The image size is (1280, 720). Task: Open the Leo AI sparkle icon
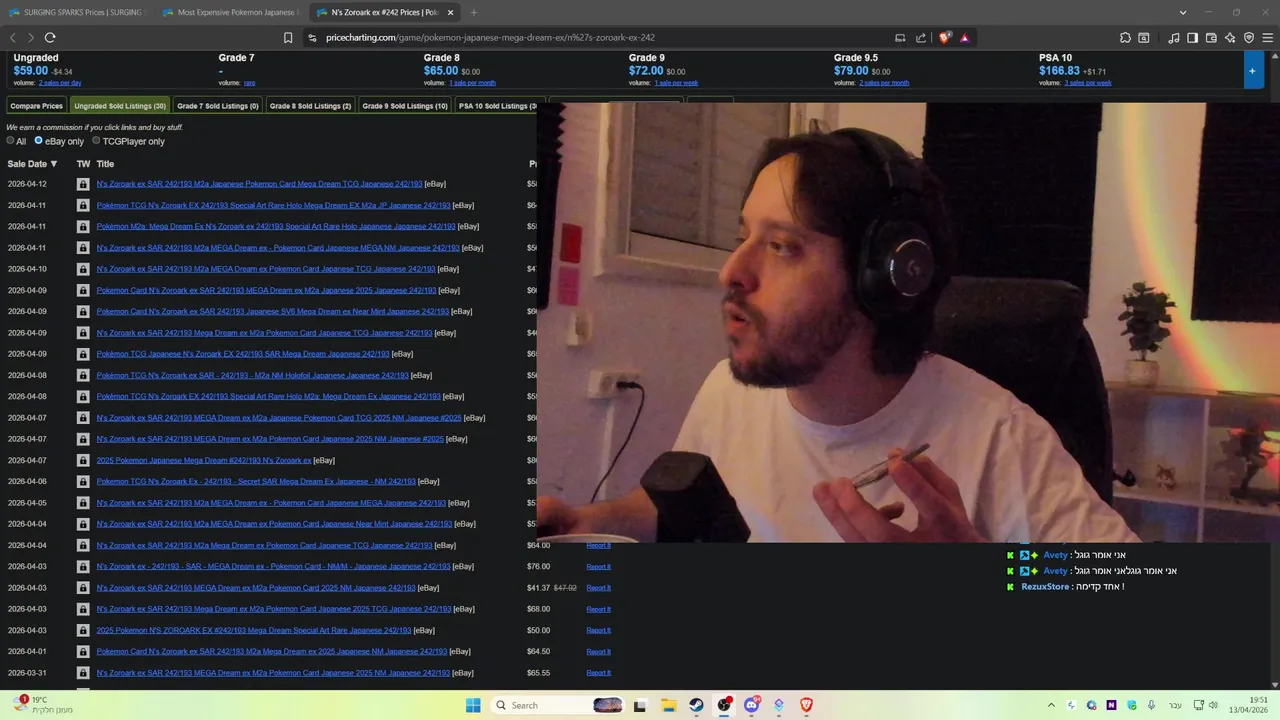pos(1230,38)
